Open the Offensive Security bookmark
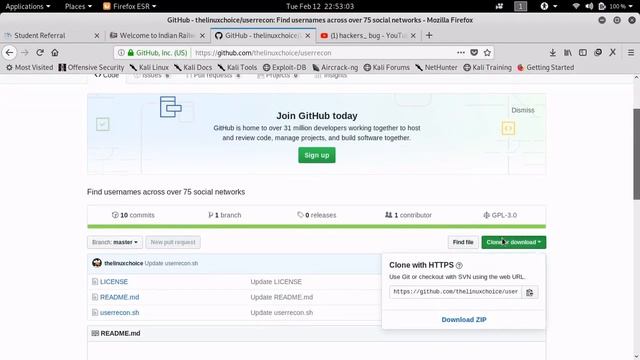640x360 pixels. (91, 67)
